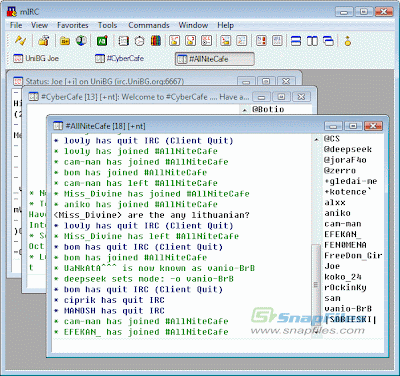Select nickname deepseek in the nick list

click(x=348, y=149)
